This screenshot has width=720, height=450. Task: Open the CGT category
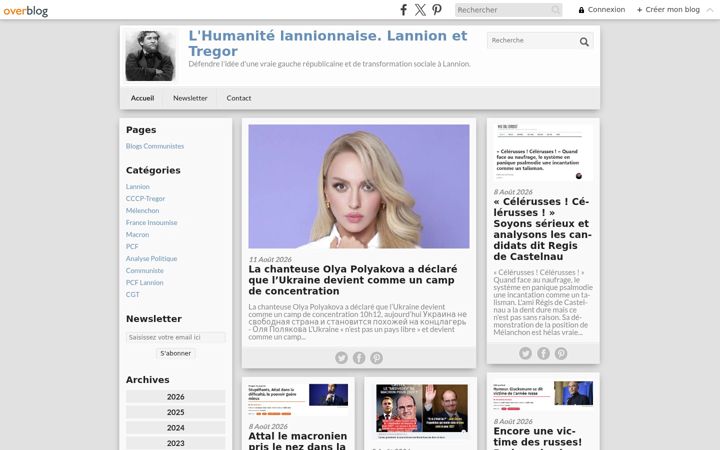[132, 294]
